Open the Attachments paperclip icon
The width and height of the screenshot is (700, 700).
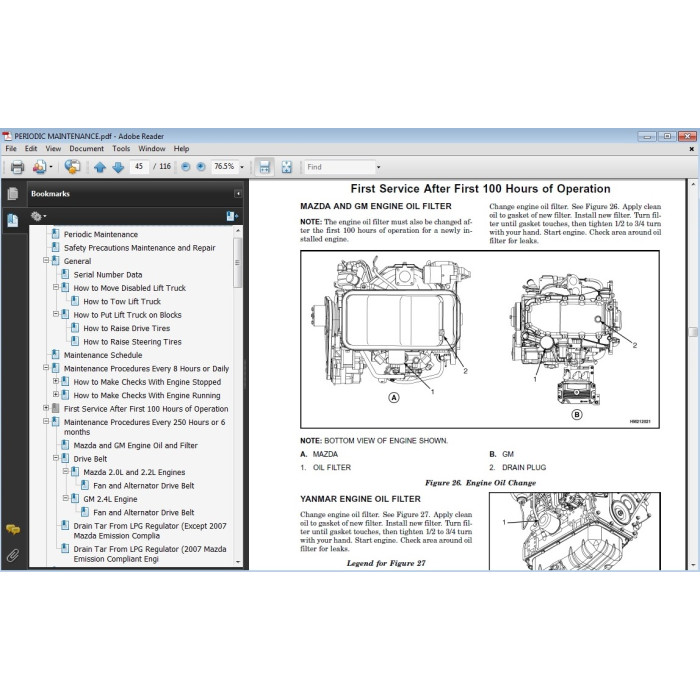point(12,555)
